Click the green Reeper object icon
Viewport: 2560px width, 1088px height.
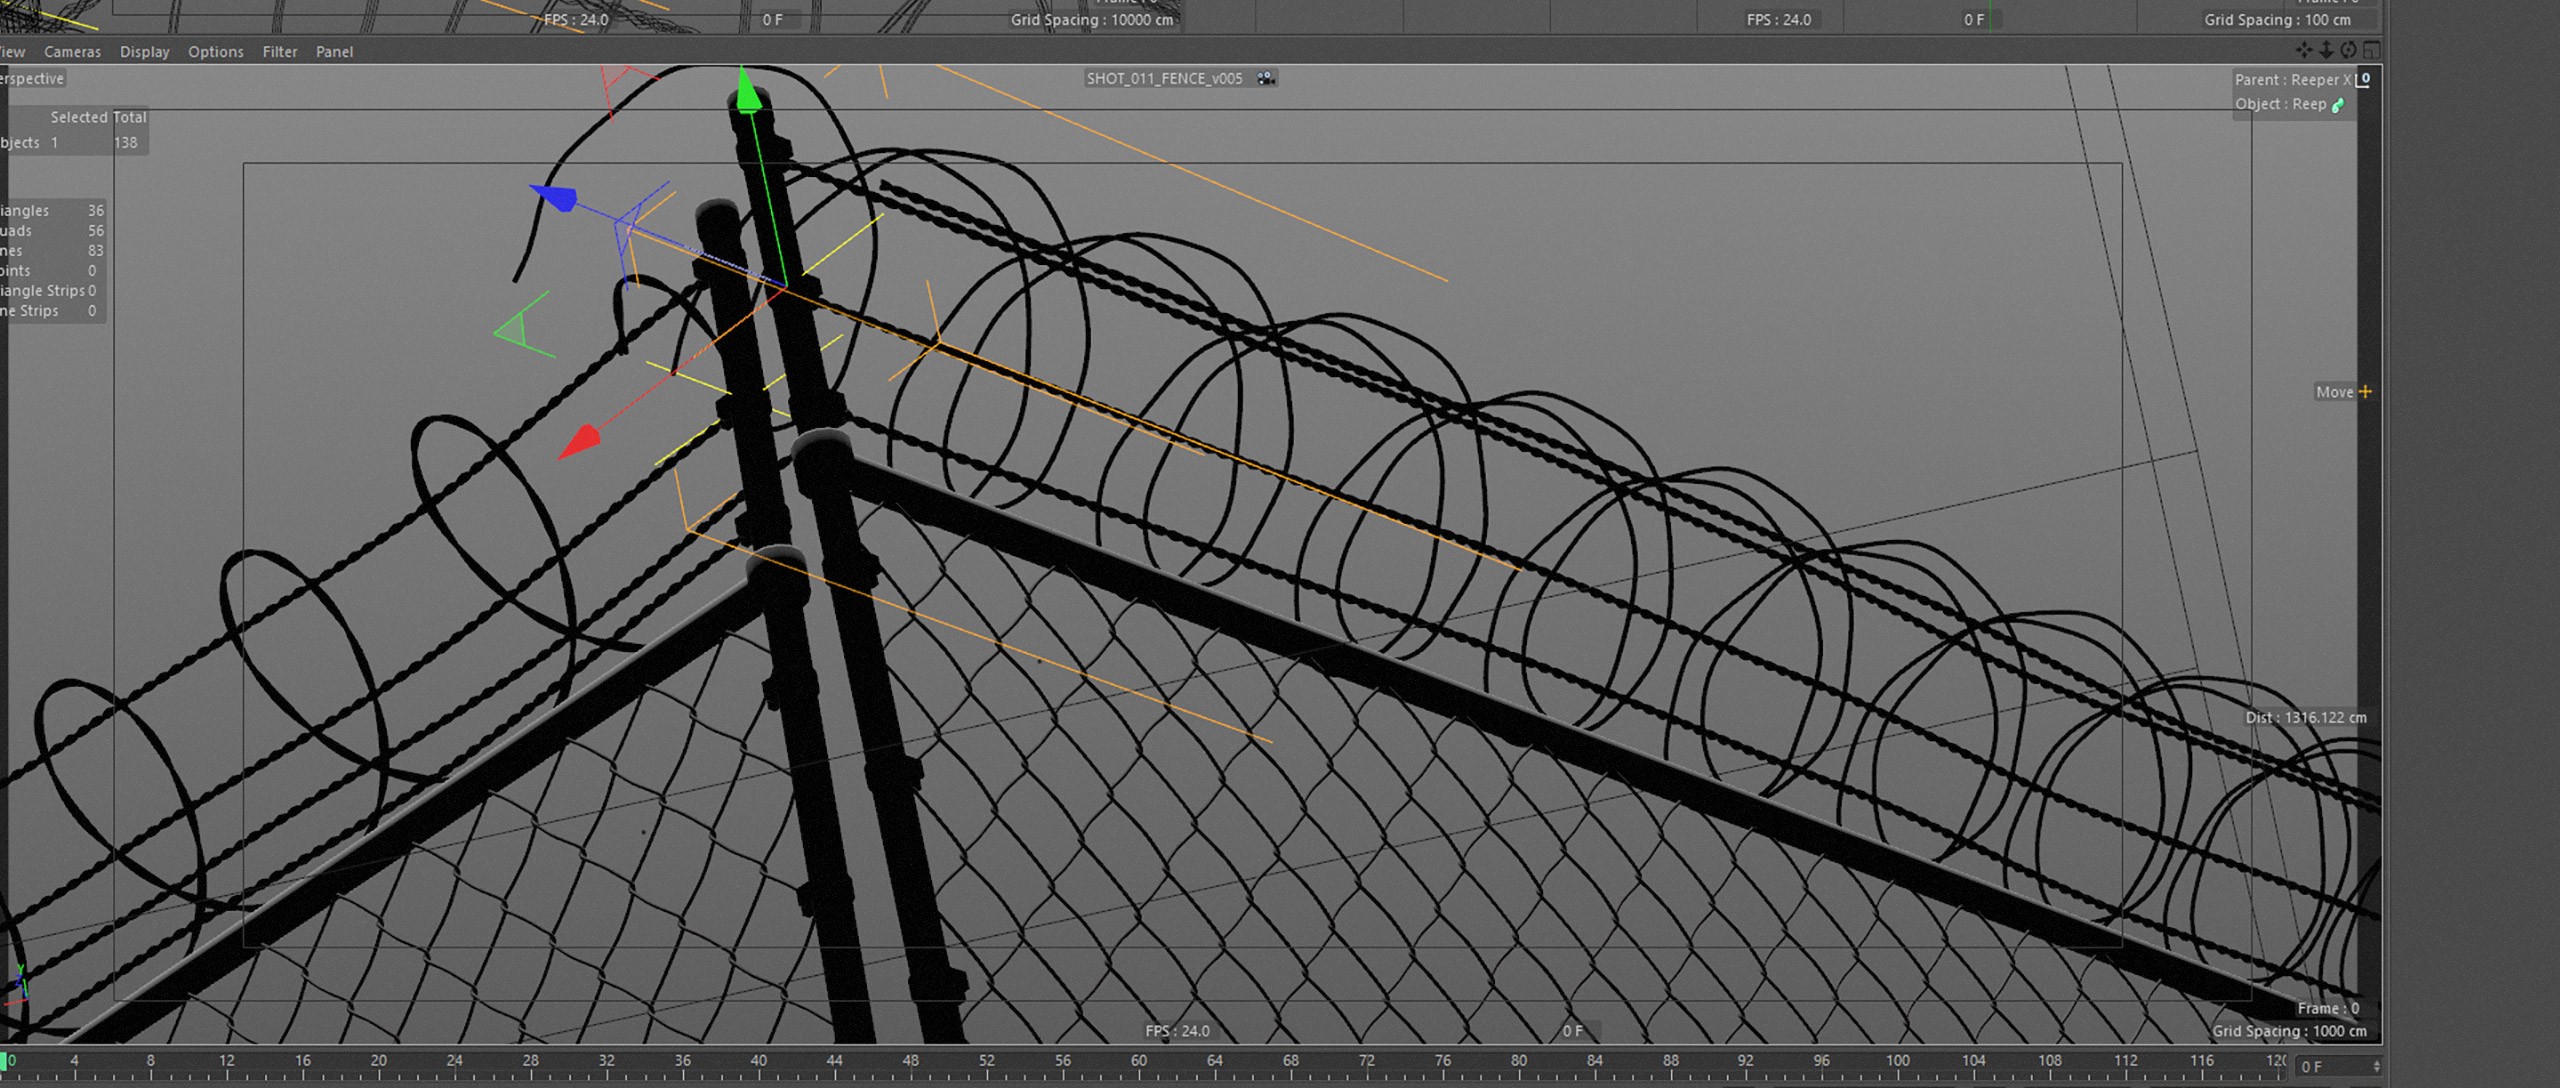(x=2338, y=105)
